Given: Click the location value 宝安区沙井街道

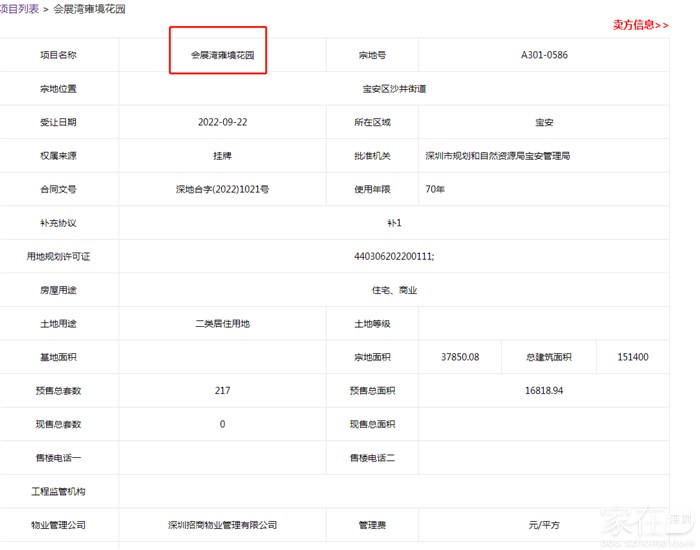Looking at the screenshot, I should (394, 89).
